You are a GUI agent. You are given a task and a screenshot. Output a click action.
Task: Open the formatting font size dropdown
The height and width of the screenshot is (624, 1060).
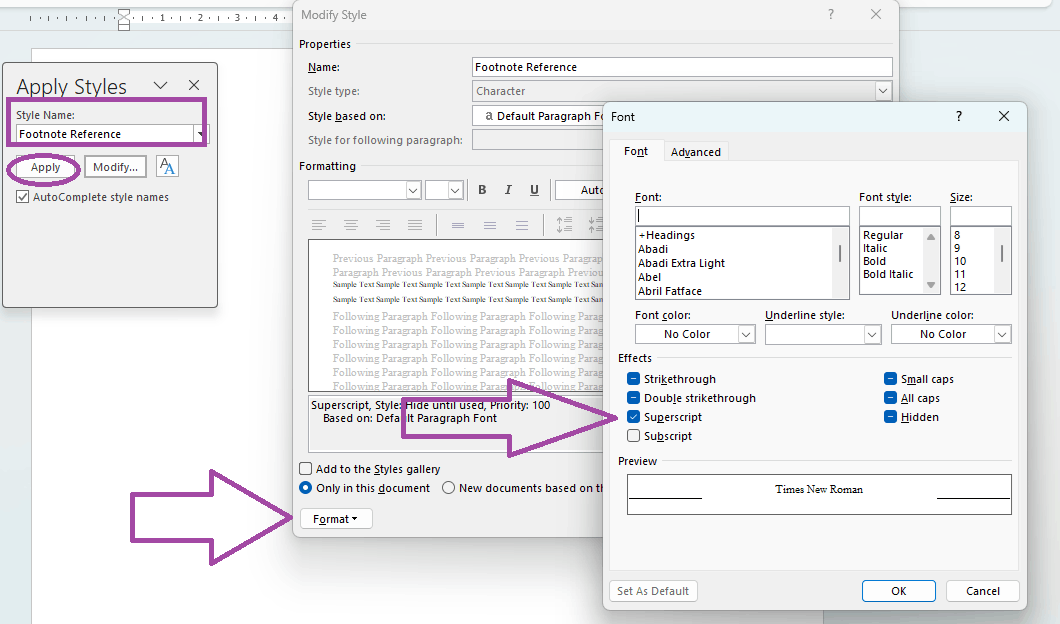click(x=455, y=191)
